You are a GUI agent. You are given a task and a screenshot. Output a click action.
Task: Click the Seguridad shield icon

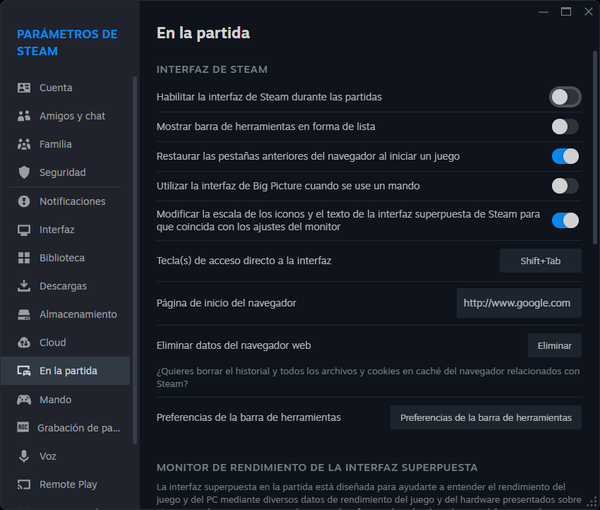(x=24, y=173)
